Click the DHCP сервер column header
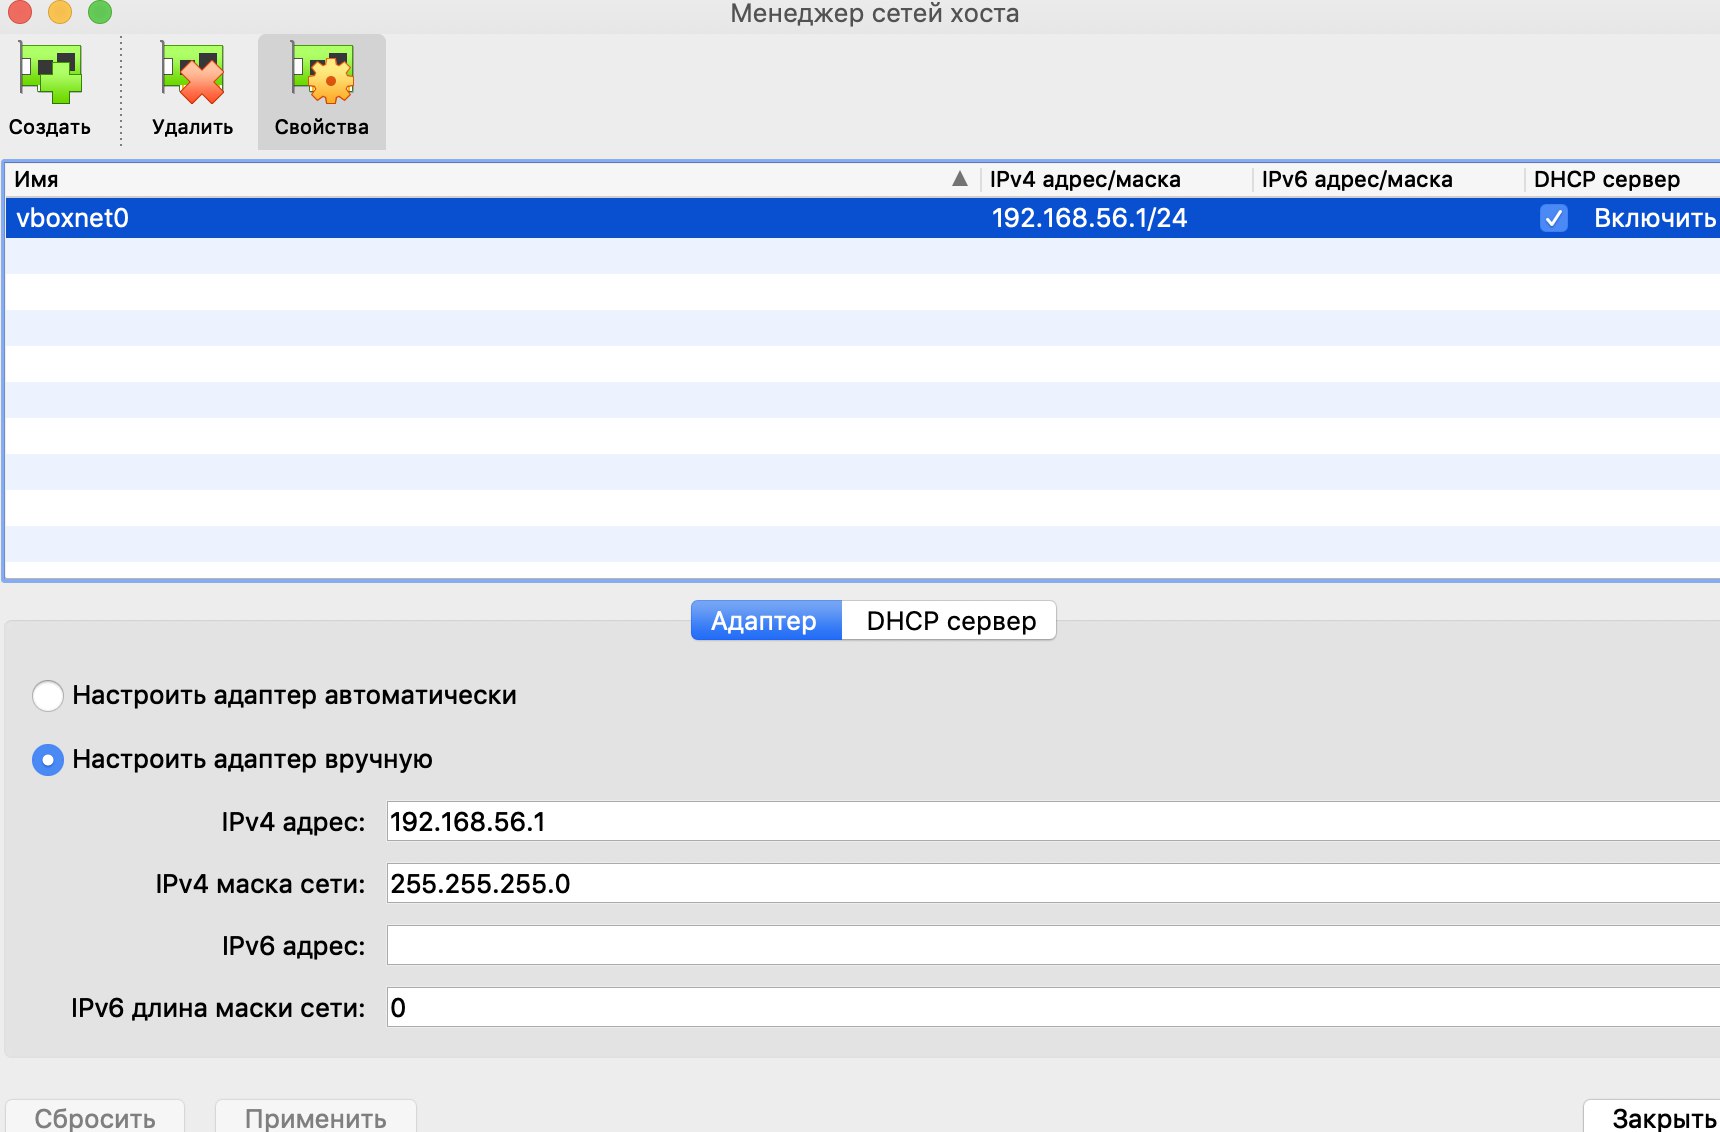The height and width of the screenshot is (1132, 1720). point(1622,179)
